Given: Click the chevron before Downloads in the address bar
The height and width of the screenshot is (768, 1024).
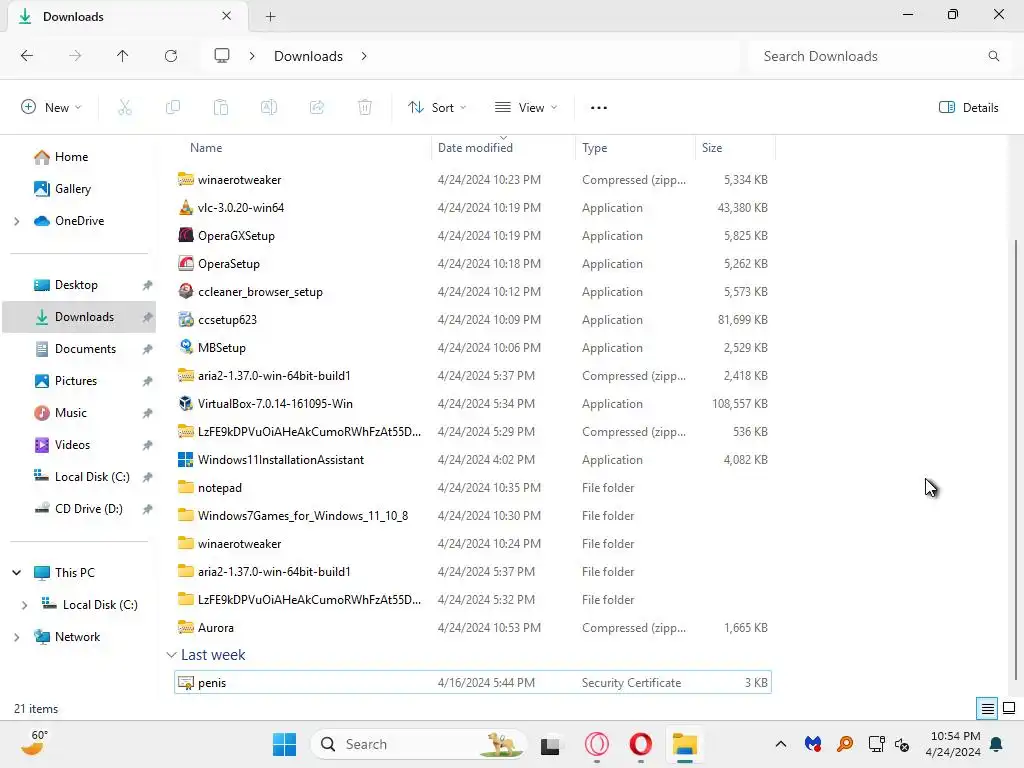Looking at the screenshot, I should pyautogui.click(x=251, y=56).
